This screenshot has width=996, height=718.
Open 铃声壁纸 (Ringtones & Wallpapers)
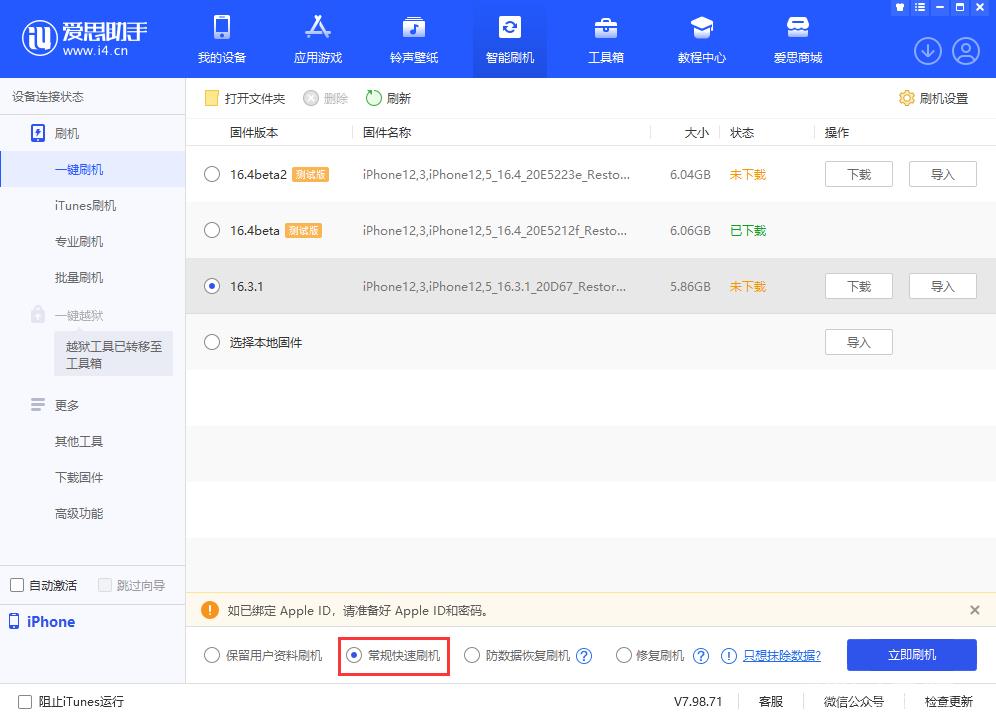coord(413,40)
